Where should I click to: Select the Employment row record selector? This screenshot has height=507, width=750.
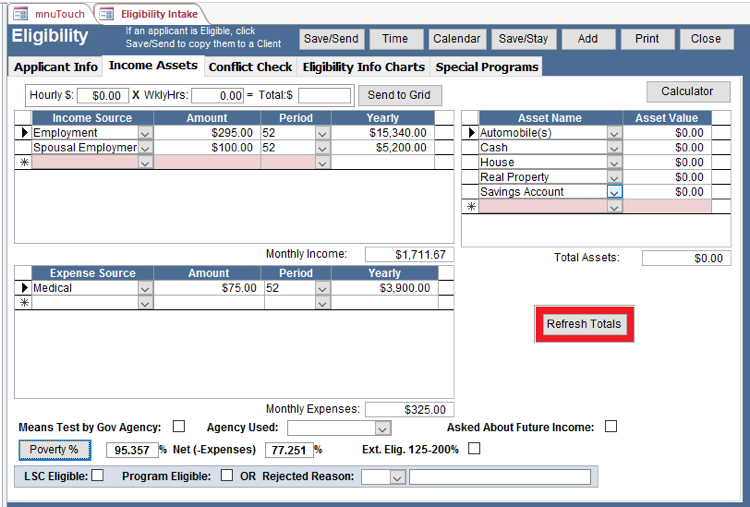24,133
